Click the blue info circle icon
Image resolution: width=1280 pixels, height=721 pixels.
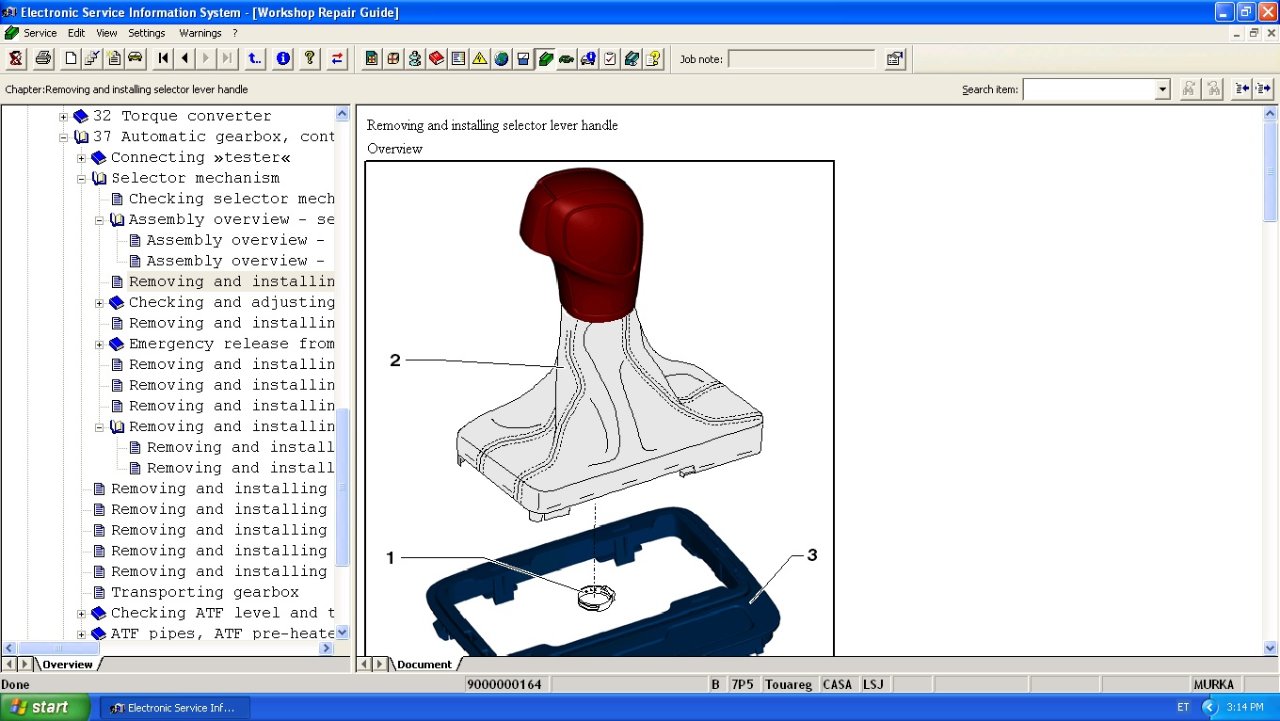click(x=283, y=59)
